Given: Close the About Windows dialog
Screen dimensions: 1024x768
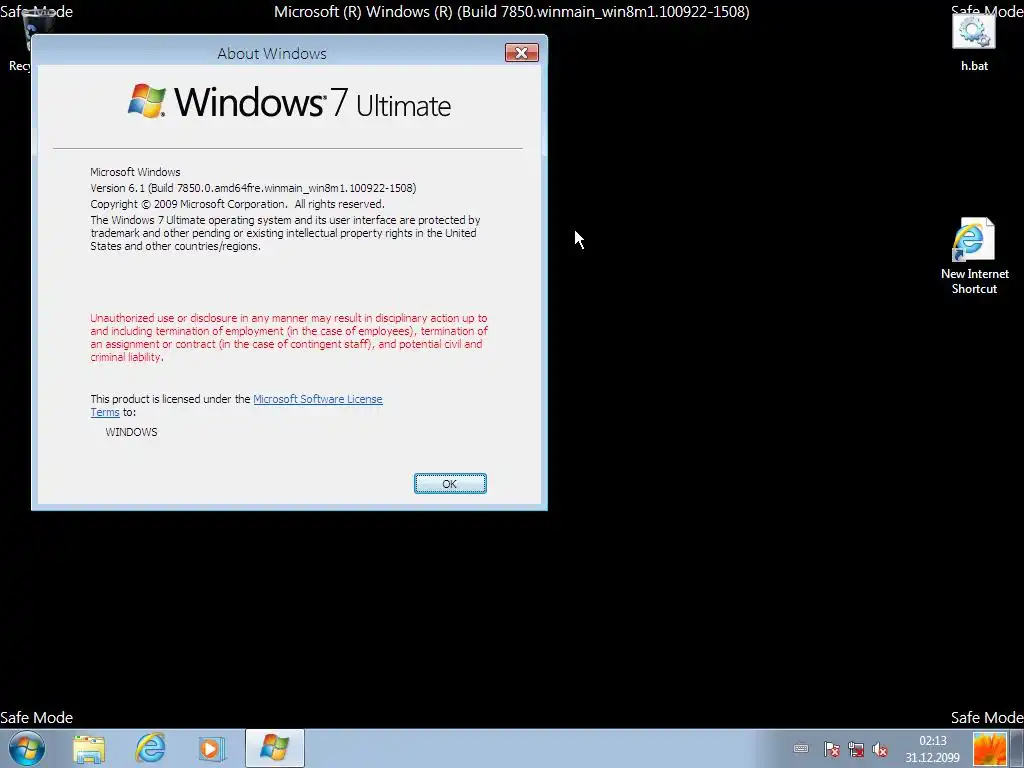Looking at the screenshot, I should [x=521, y=53].
